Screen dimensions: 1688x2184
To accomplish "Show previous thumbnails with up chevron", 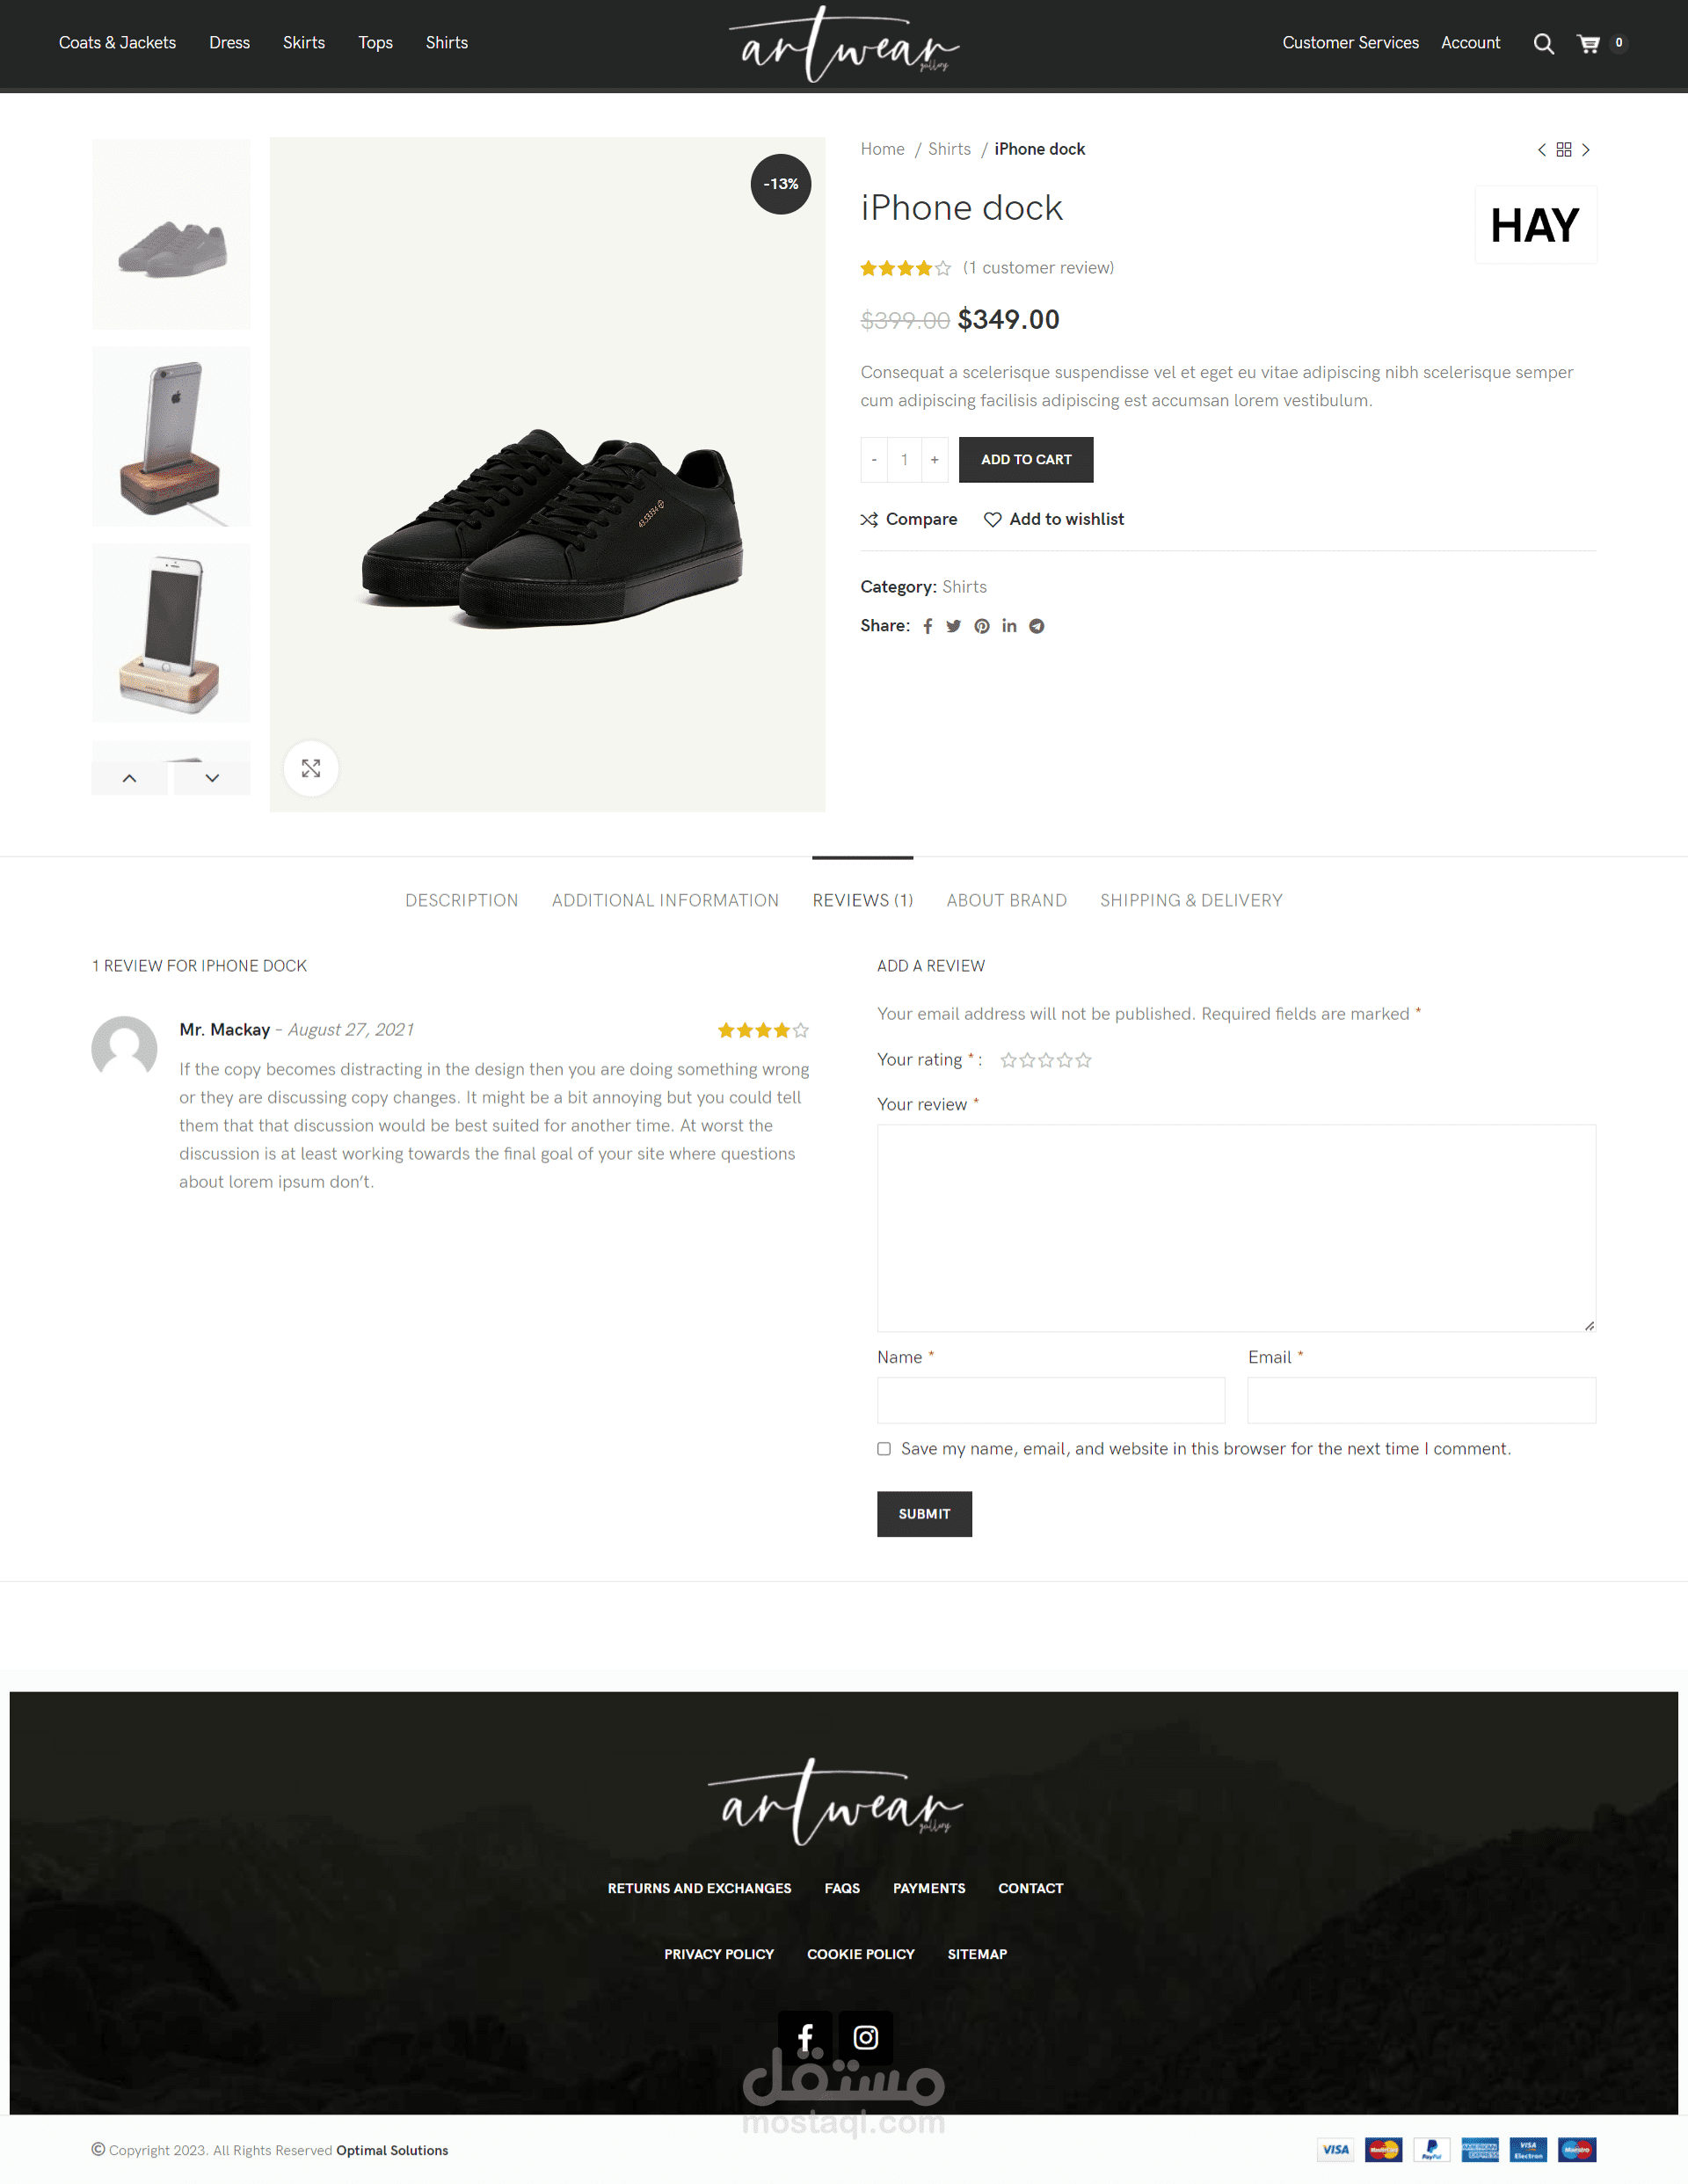I will coord(129,778).
